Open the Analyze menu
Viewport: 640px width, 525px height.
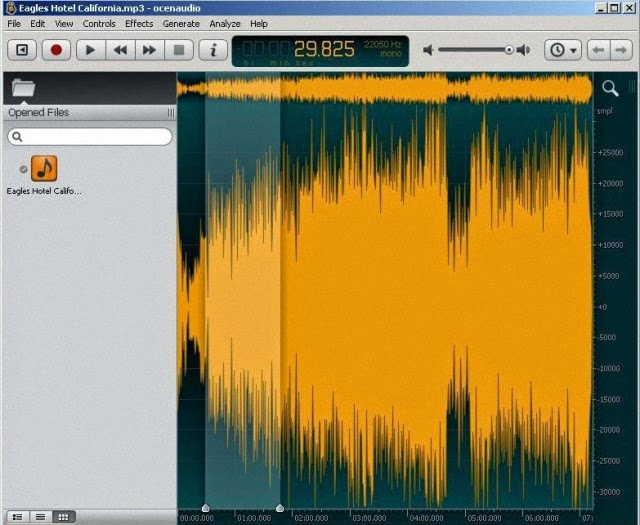click(225, 24)
